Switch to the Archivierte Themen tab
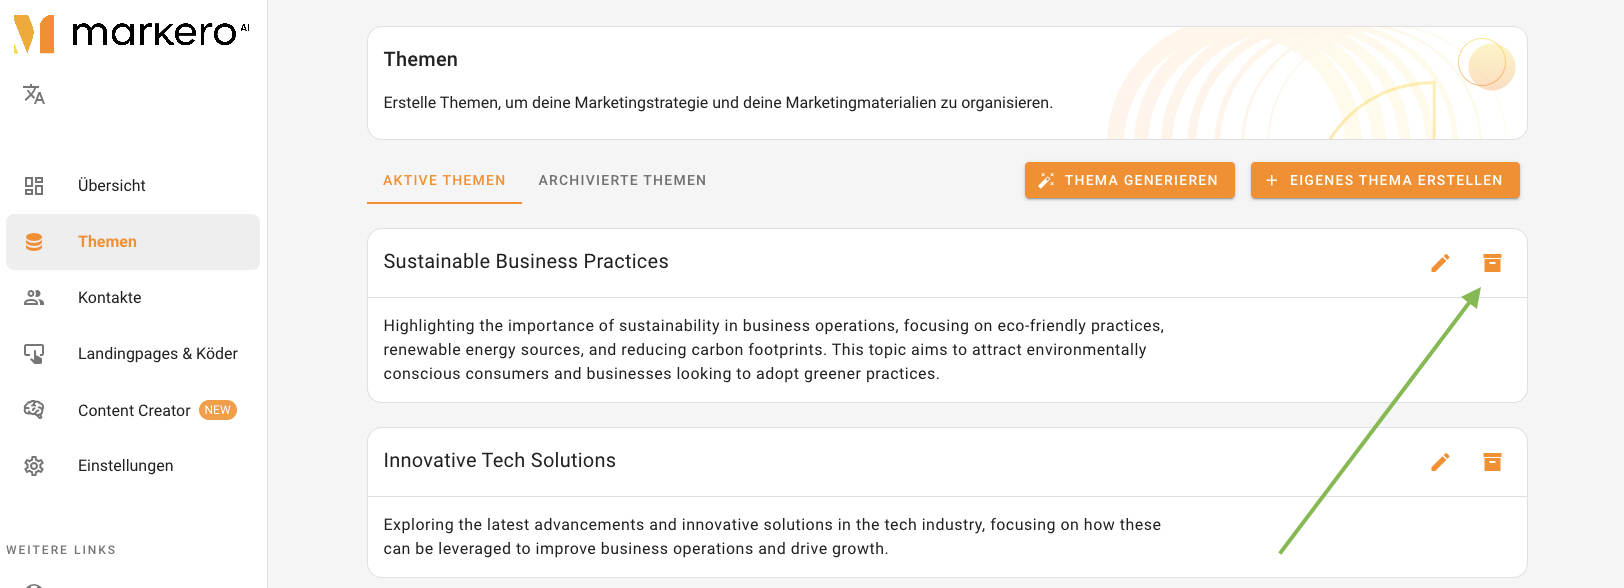The height and width of the screenshot is (588, 1624). tap(622, 181)
